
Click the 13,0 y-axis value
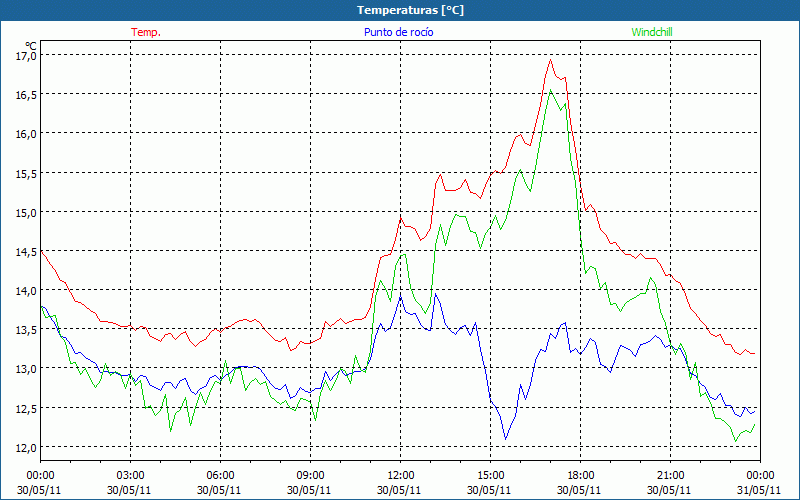27,368
